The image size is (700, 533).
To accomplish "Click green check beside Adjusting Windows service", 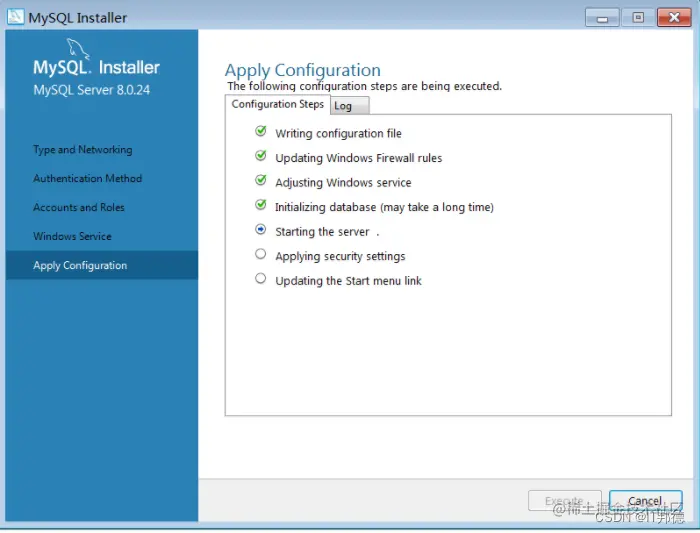I will (261, 180).
